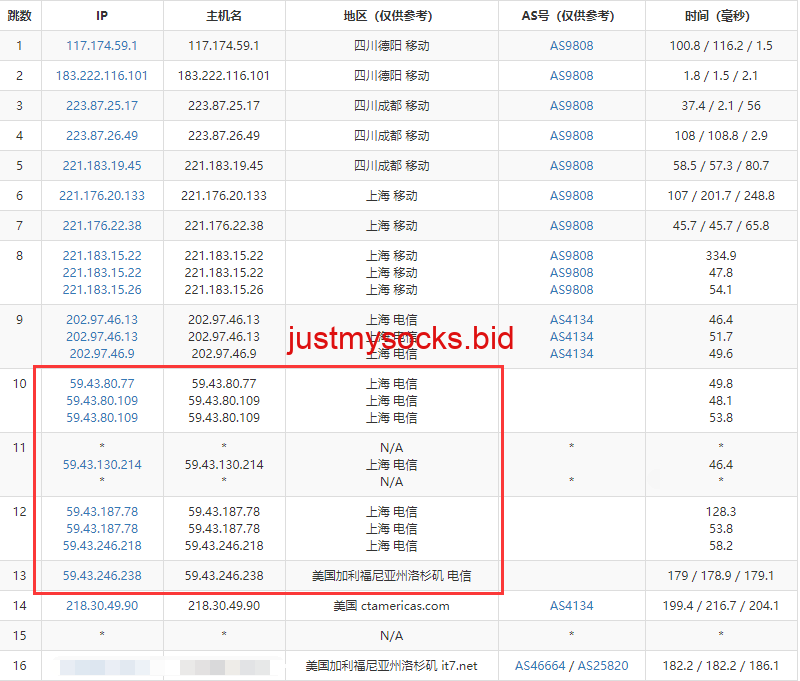Select the ctamericas.com region cell in hop 14
This screenshot has height=681, width=800.
pos(391,606)
